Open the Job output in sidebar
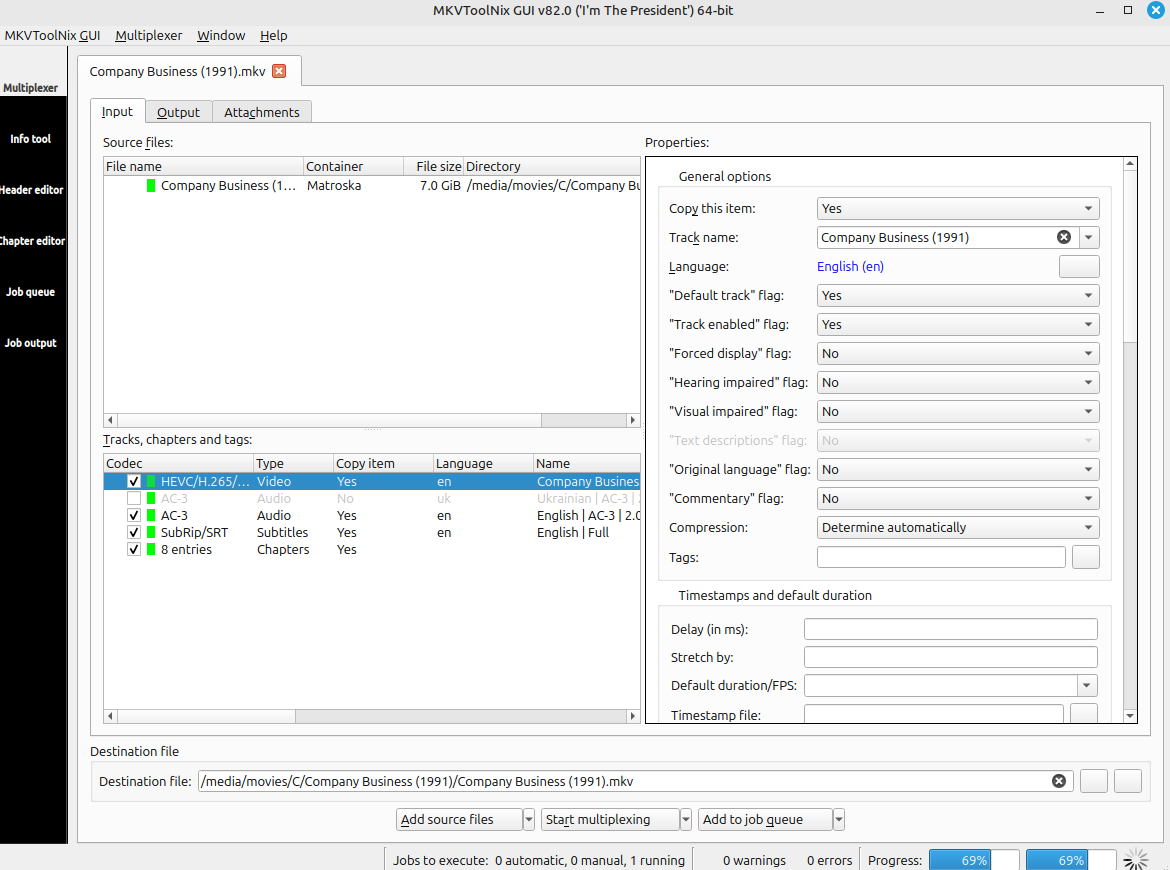Image resolution: width=1170 pixels, height=870 pixels. 31,342
